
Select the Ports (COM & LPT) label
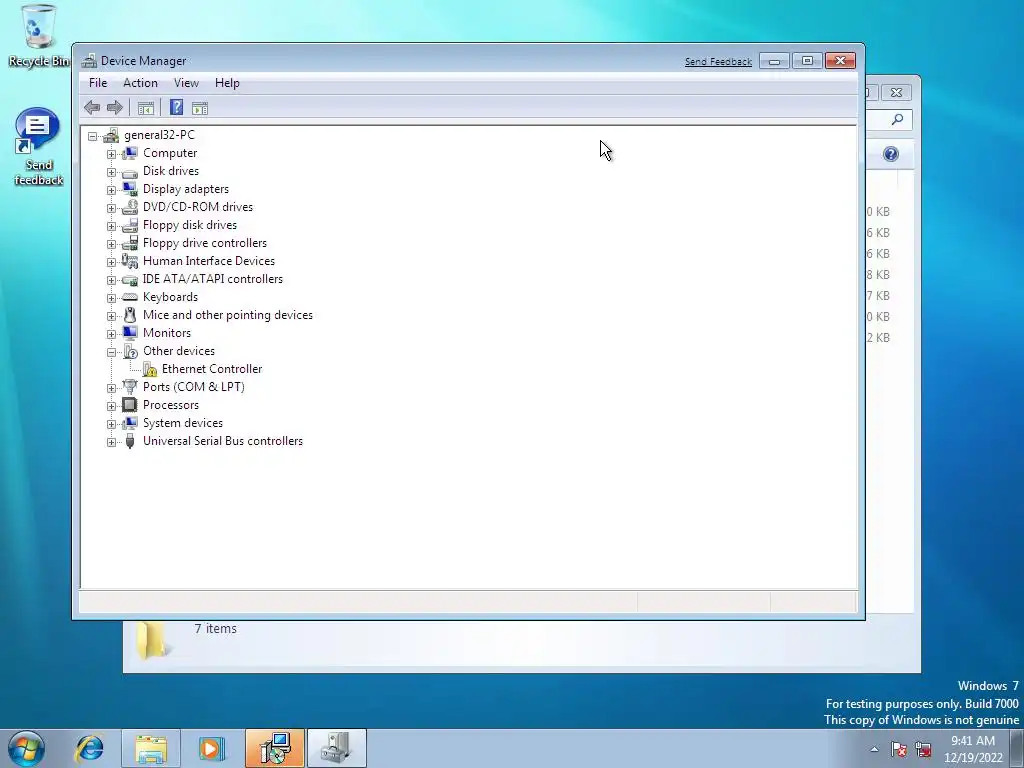194,387
